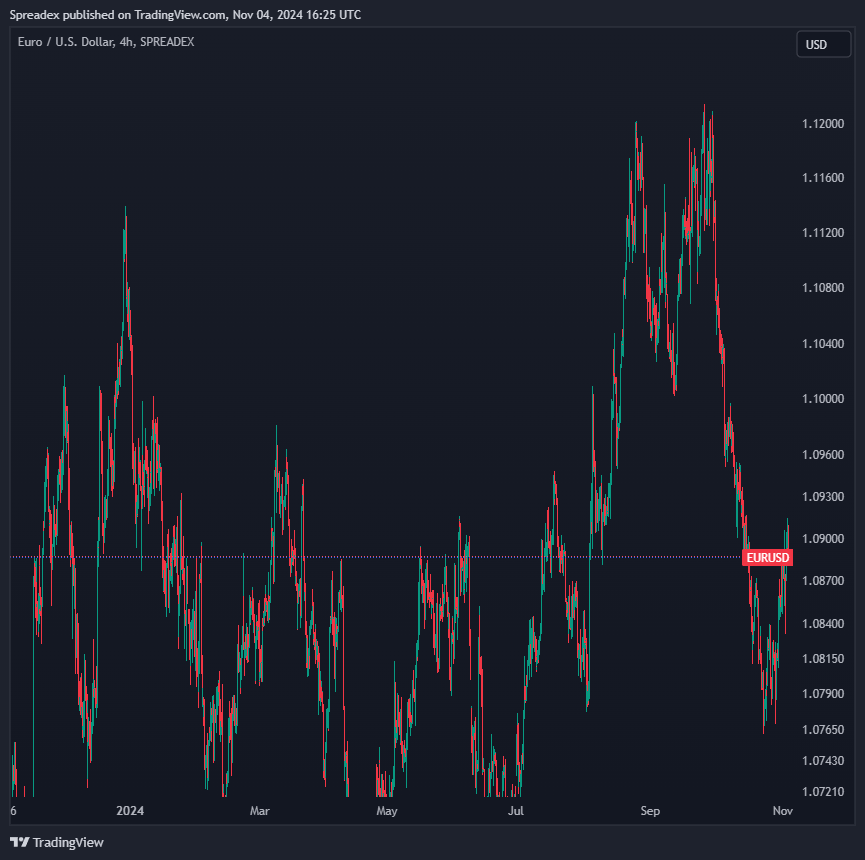
Task: Select the Euro / U.S. Dollar chart title
Action: 106,42
